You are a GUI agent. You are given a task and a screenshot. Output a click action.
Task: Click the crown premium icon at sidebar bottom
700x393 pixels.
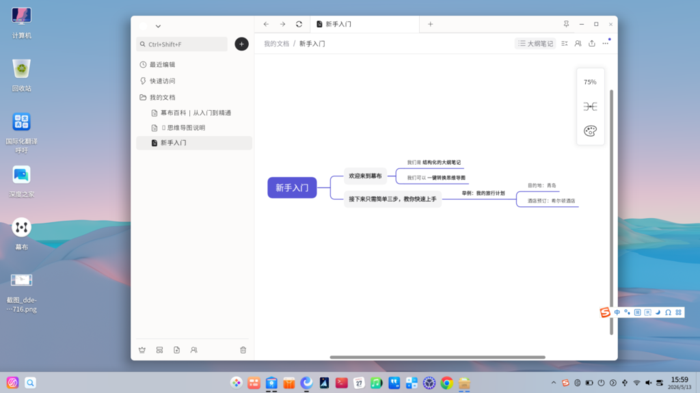pyautogui.click(x=142, y=350)
